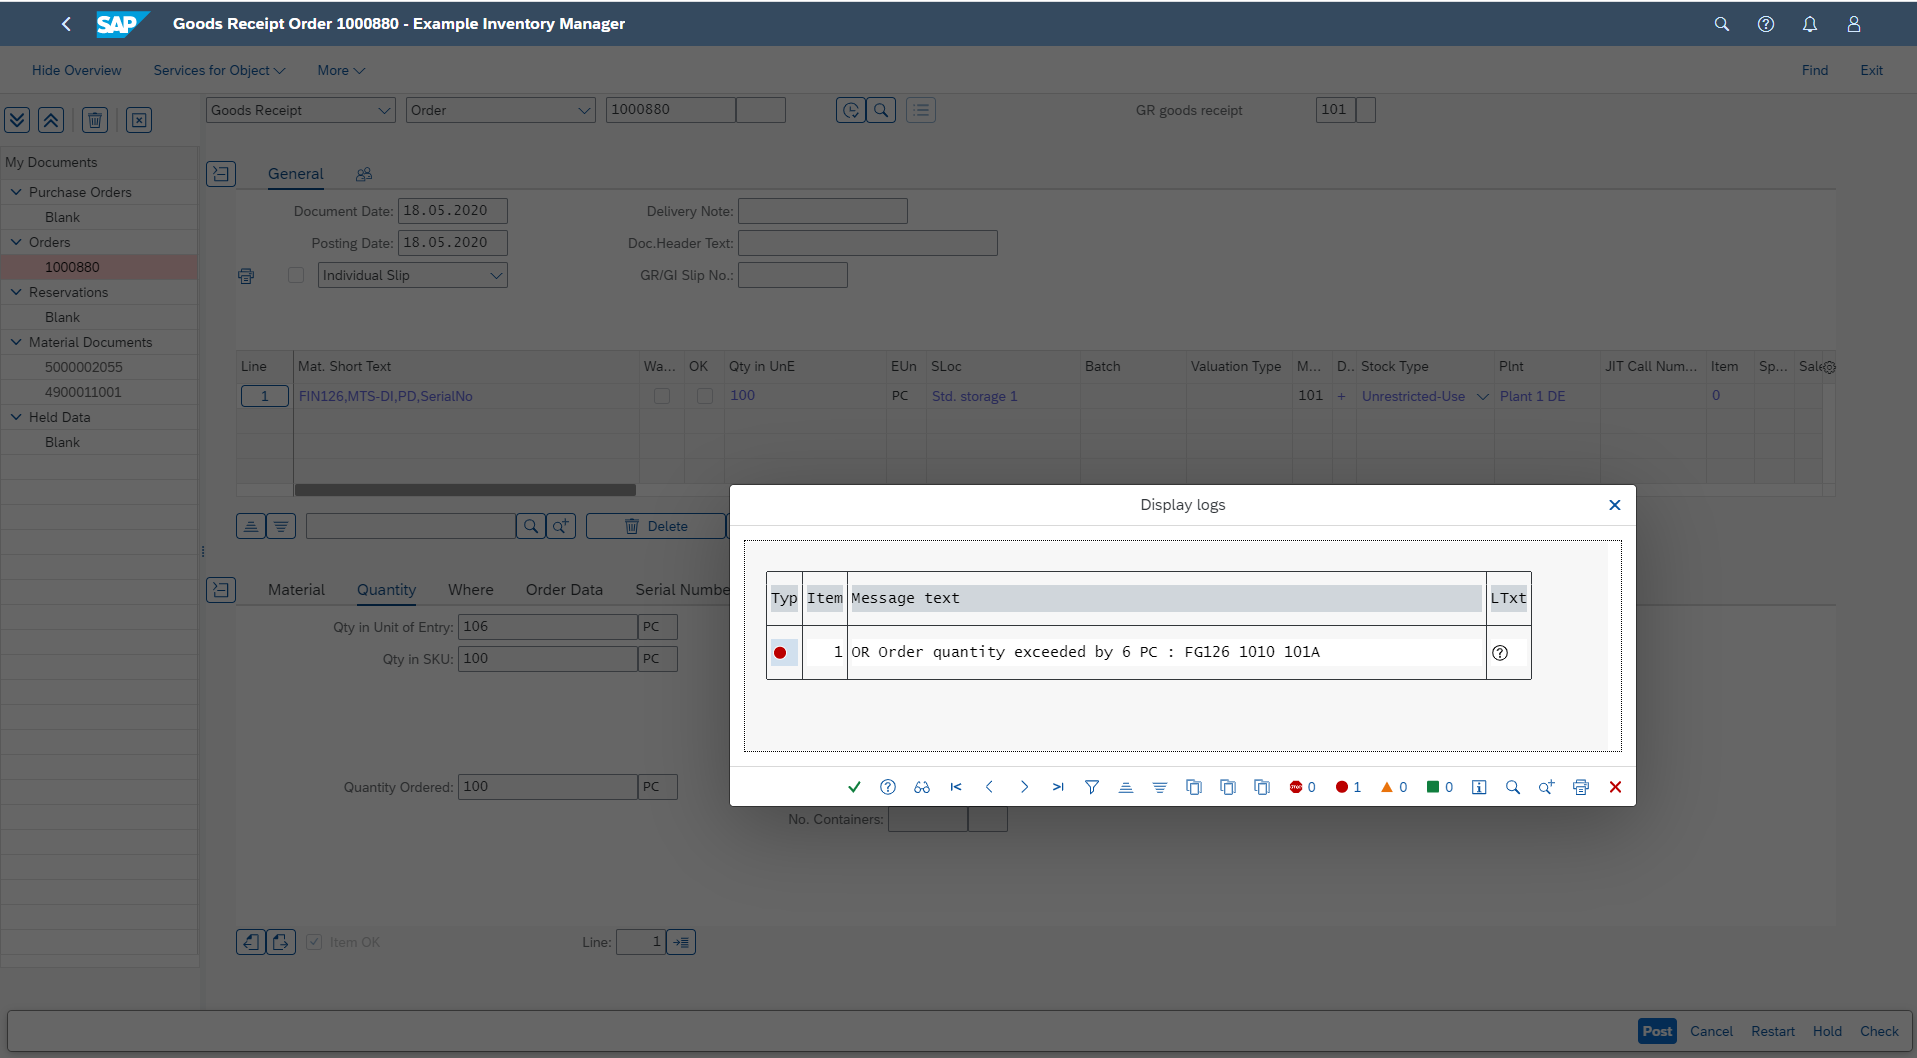Collapse the Reservations tree node

coord(16,292)
